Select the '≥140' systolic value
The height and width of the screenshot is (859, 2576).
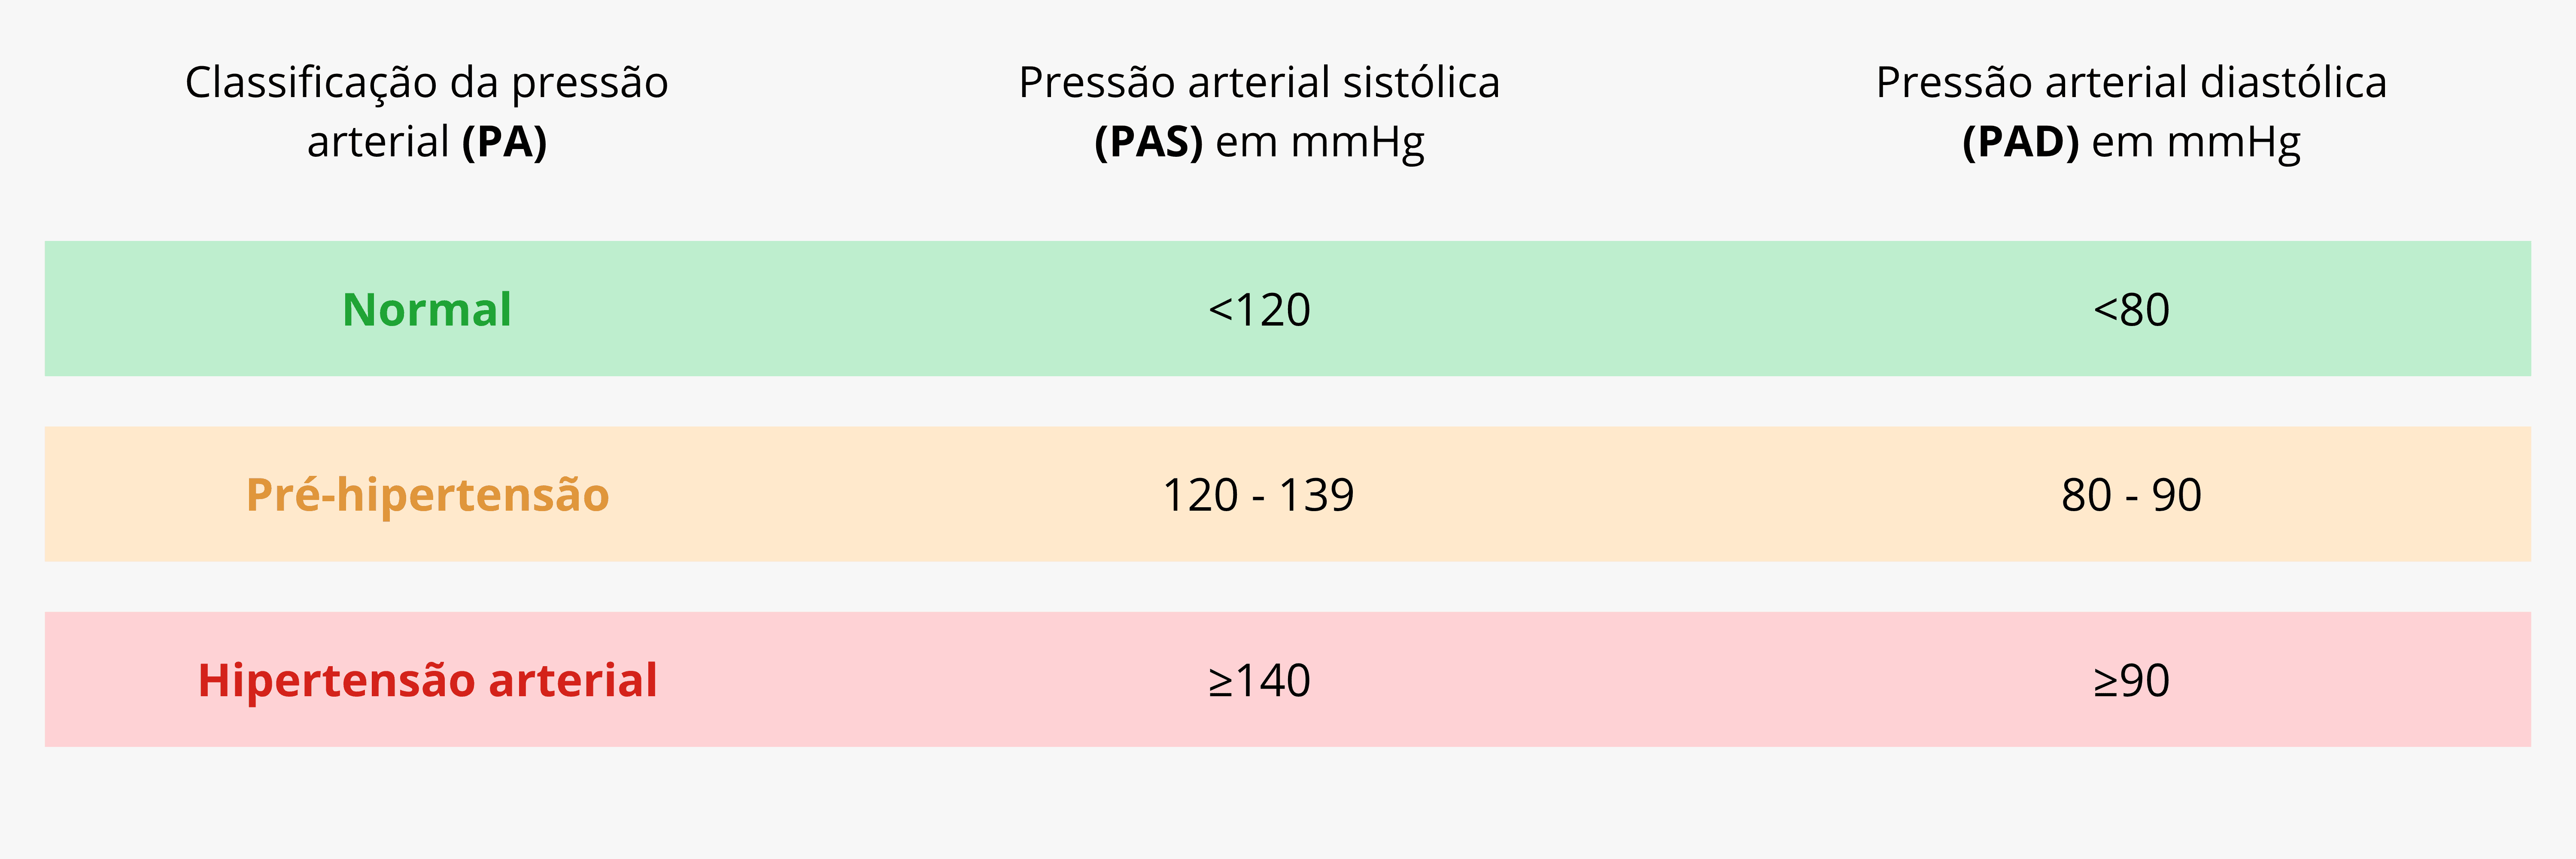1259,681
